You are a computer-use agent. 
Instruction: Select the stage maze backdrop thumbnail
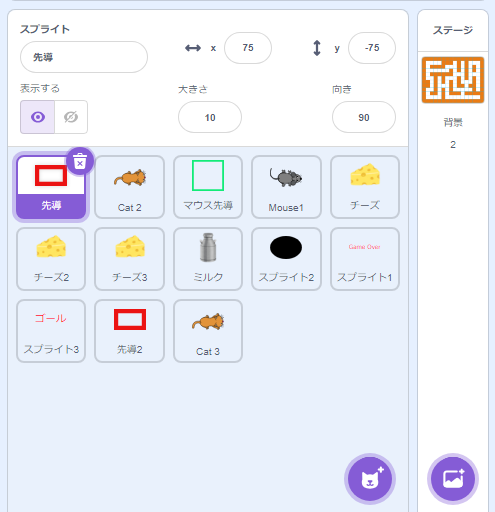tap(453, 80)
